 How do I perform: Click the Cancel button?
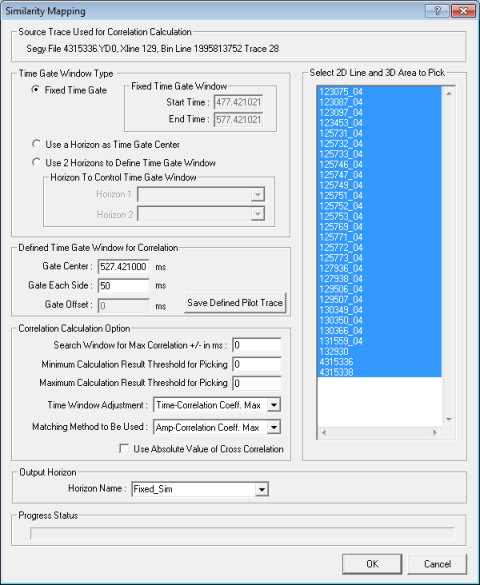[x=437, y=564]
